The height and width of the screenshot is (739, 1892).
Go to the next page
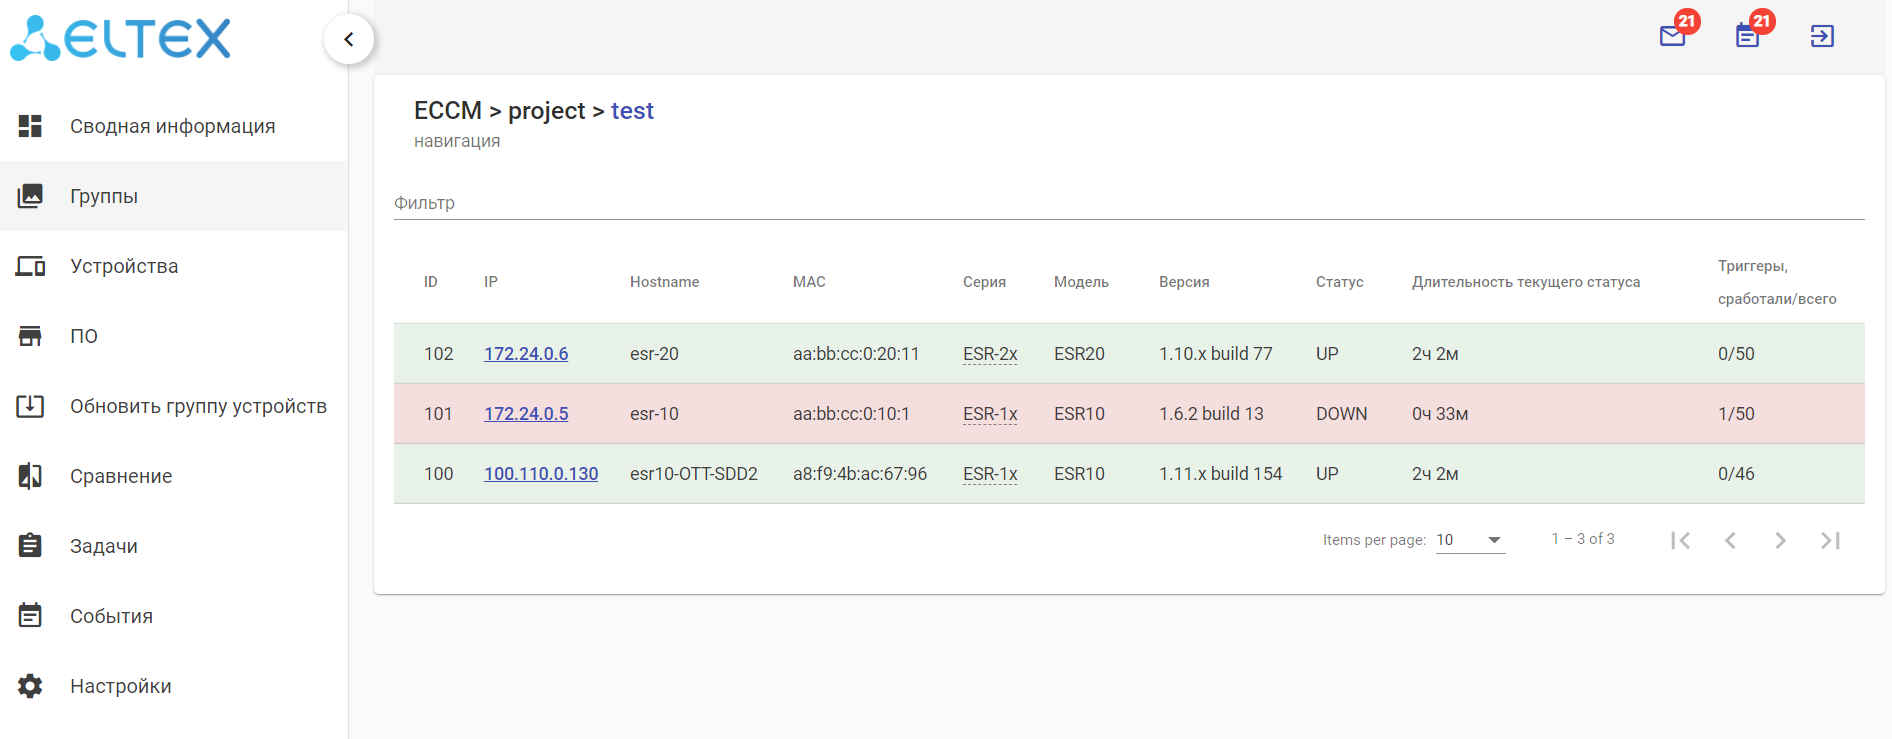pos(1780,541)
